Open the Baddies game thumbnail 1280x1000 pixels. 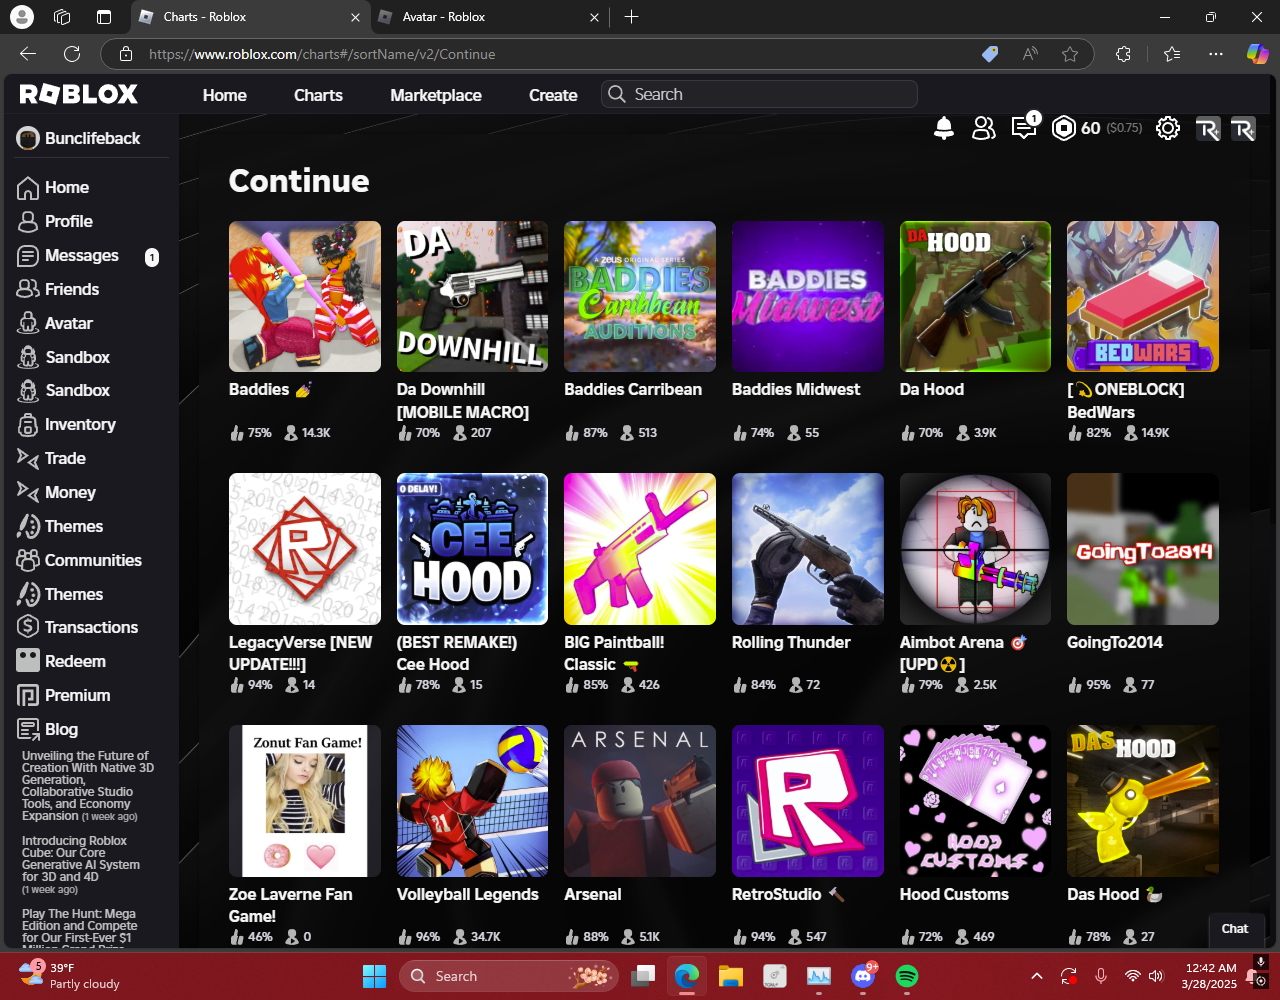click(305, 297)
